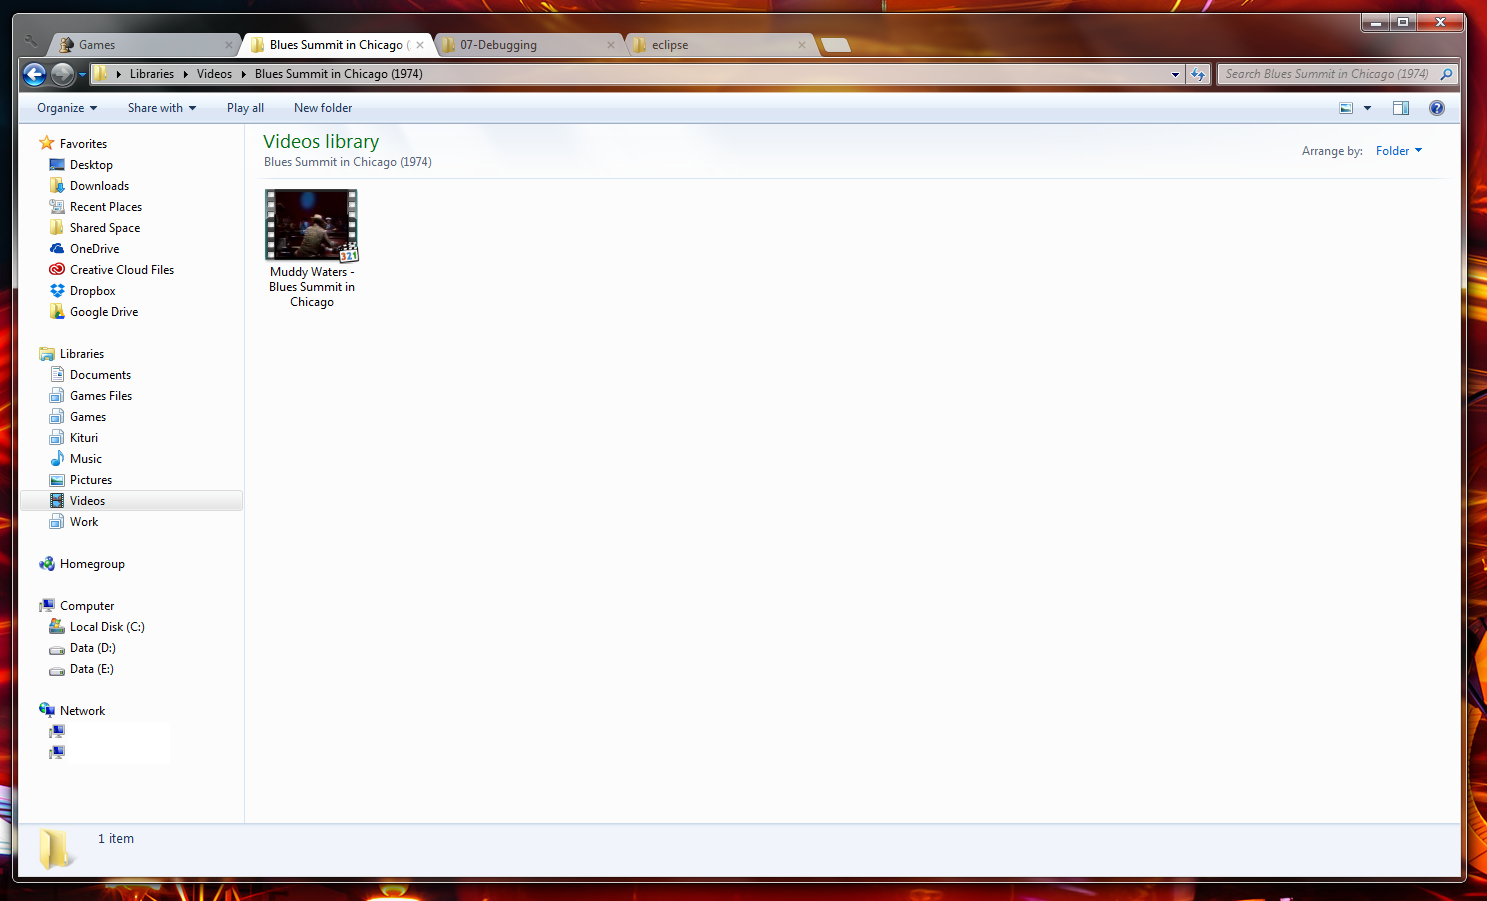1487x901 pixels.
Task: Open Creative Cloud Files
Action: coord(122,270)
